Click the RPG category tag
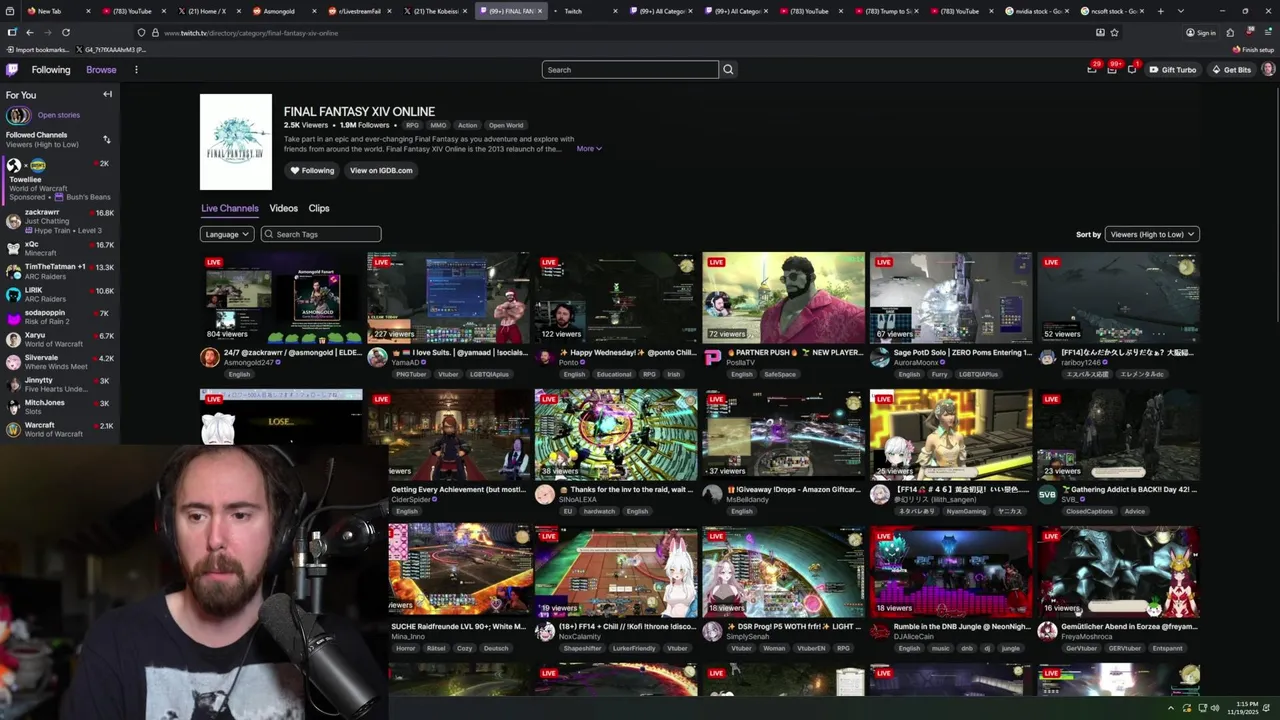 [x=412, y=125]
